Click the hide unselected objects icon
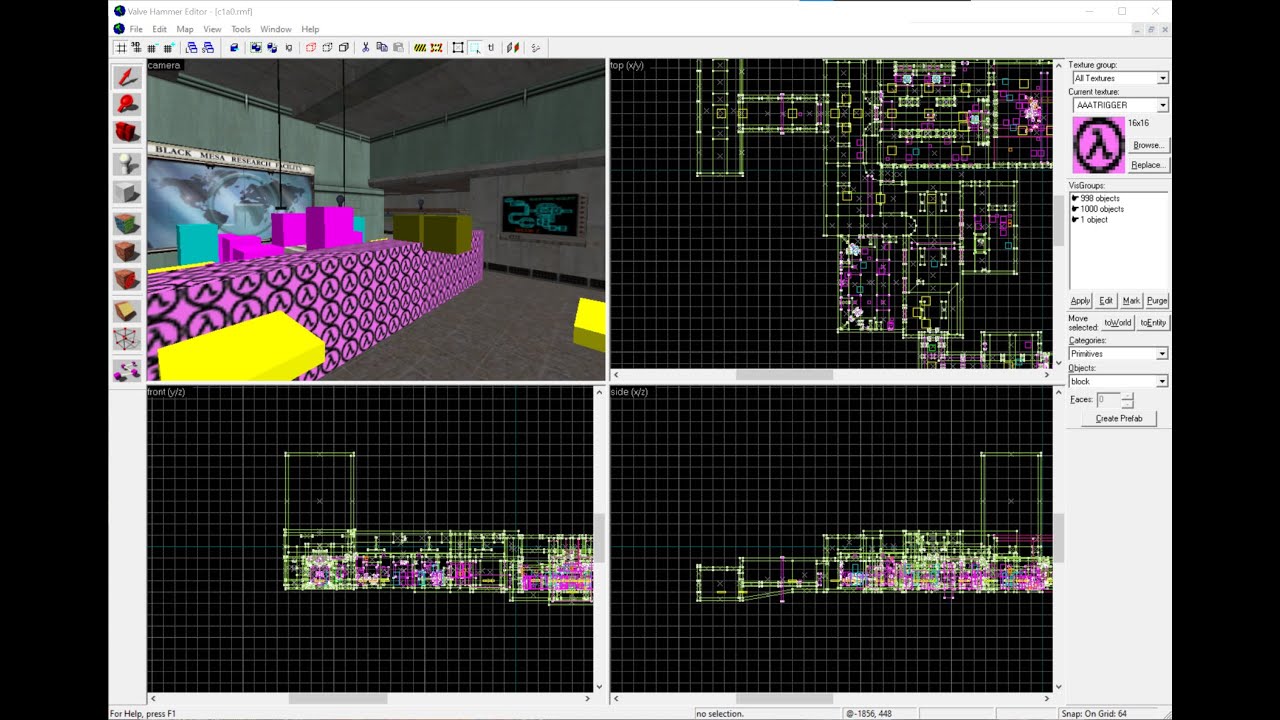The width and height of the screenshot is (1280, 720). [327, 47]
